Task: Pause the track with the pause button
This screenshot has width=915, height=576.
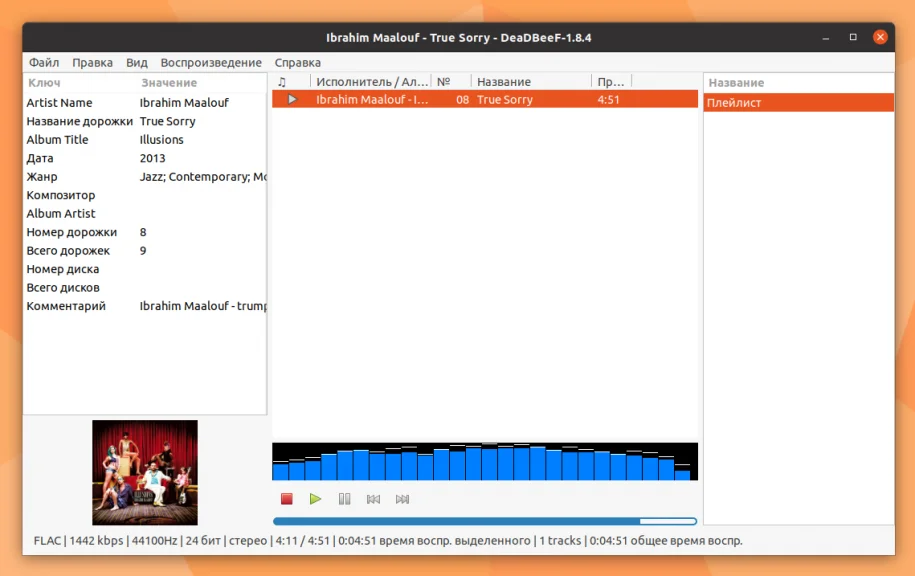Action: 344,499
